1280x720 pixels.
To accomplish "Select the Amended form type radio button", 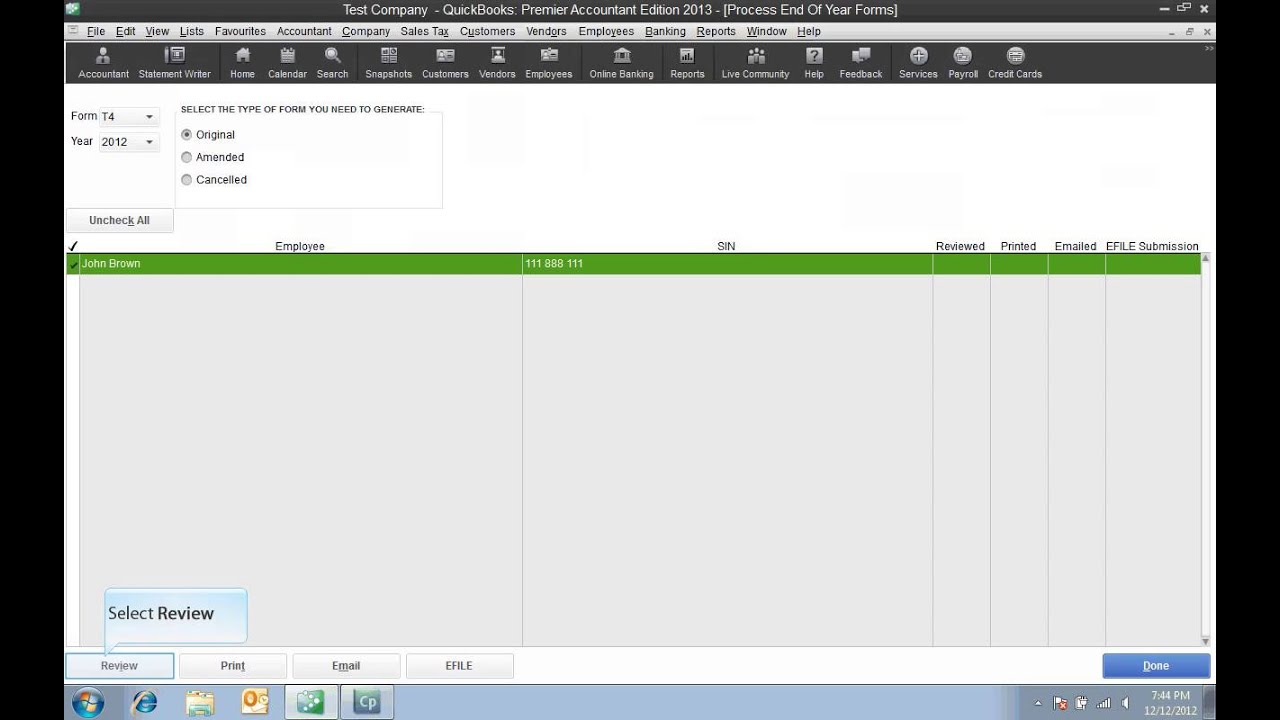I will (187, 157).
